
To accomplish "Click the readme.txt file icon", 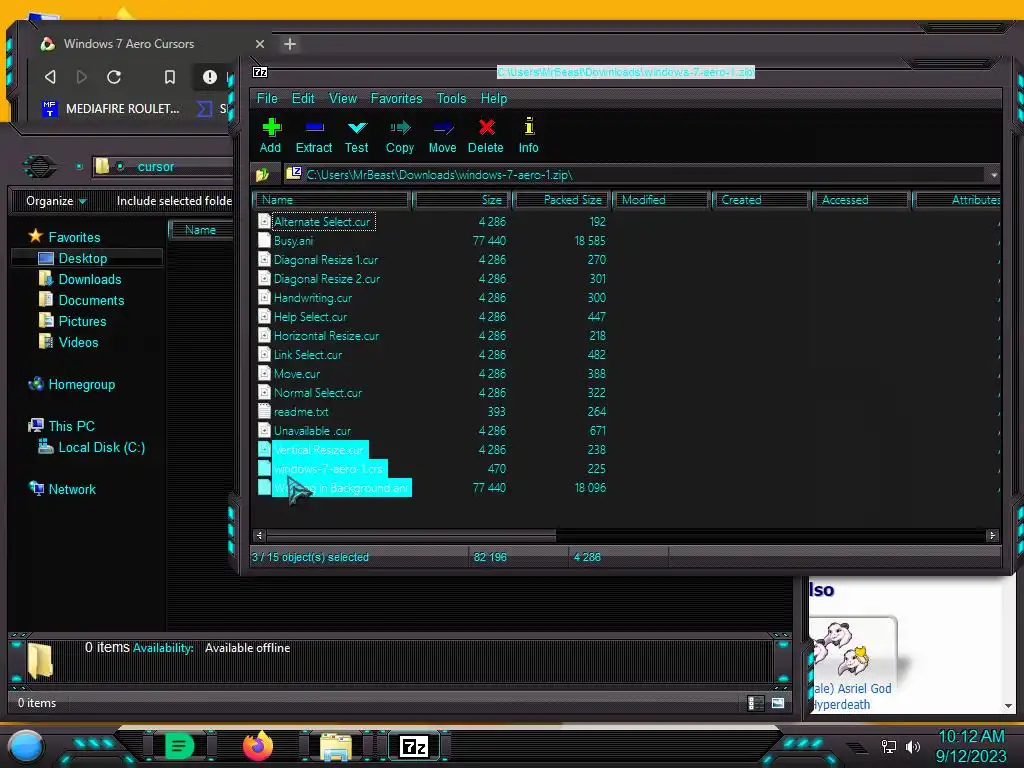I will pos(264,411).
